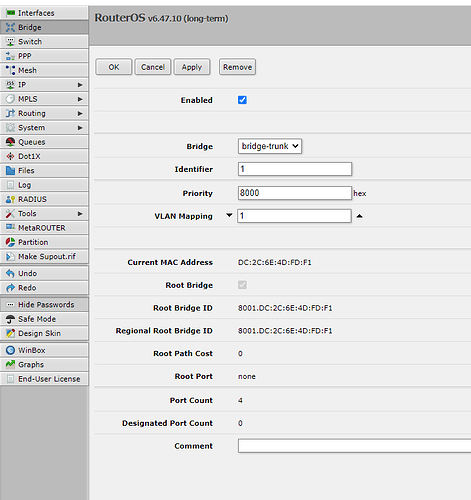Click Current MAC Address value DC:2C:6E:4D:FD:F1
Viewport: 471px width, 500px height.
275,262
